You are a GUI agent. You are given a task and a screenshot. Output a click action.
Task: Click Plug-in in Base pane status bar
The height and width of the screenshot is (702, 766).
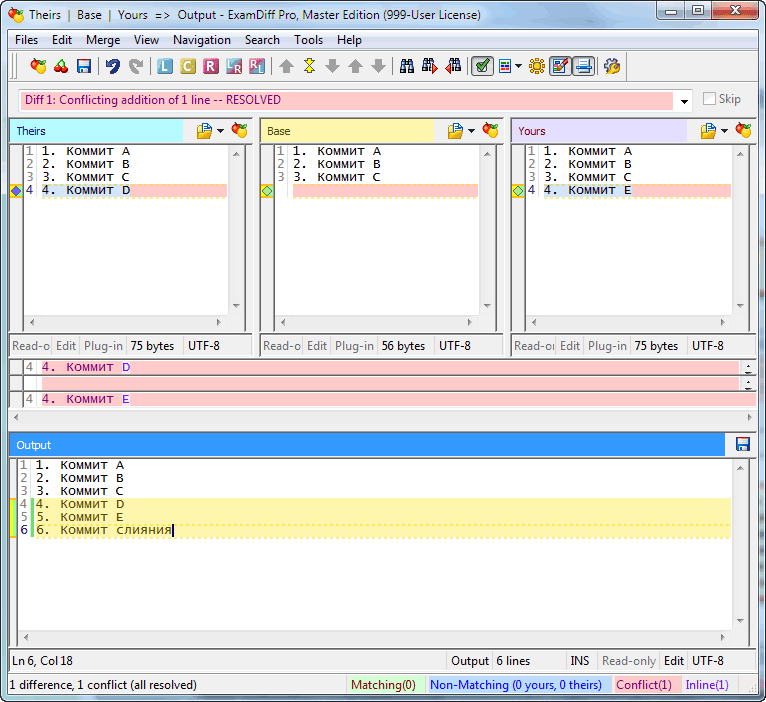[x=354, y=346]
